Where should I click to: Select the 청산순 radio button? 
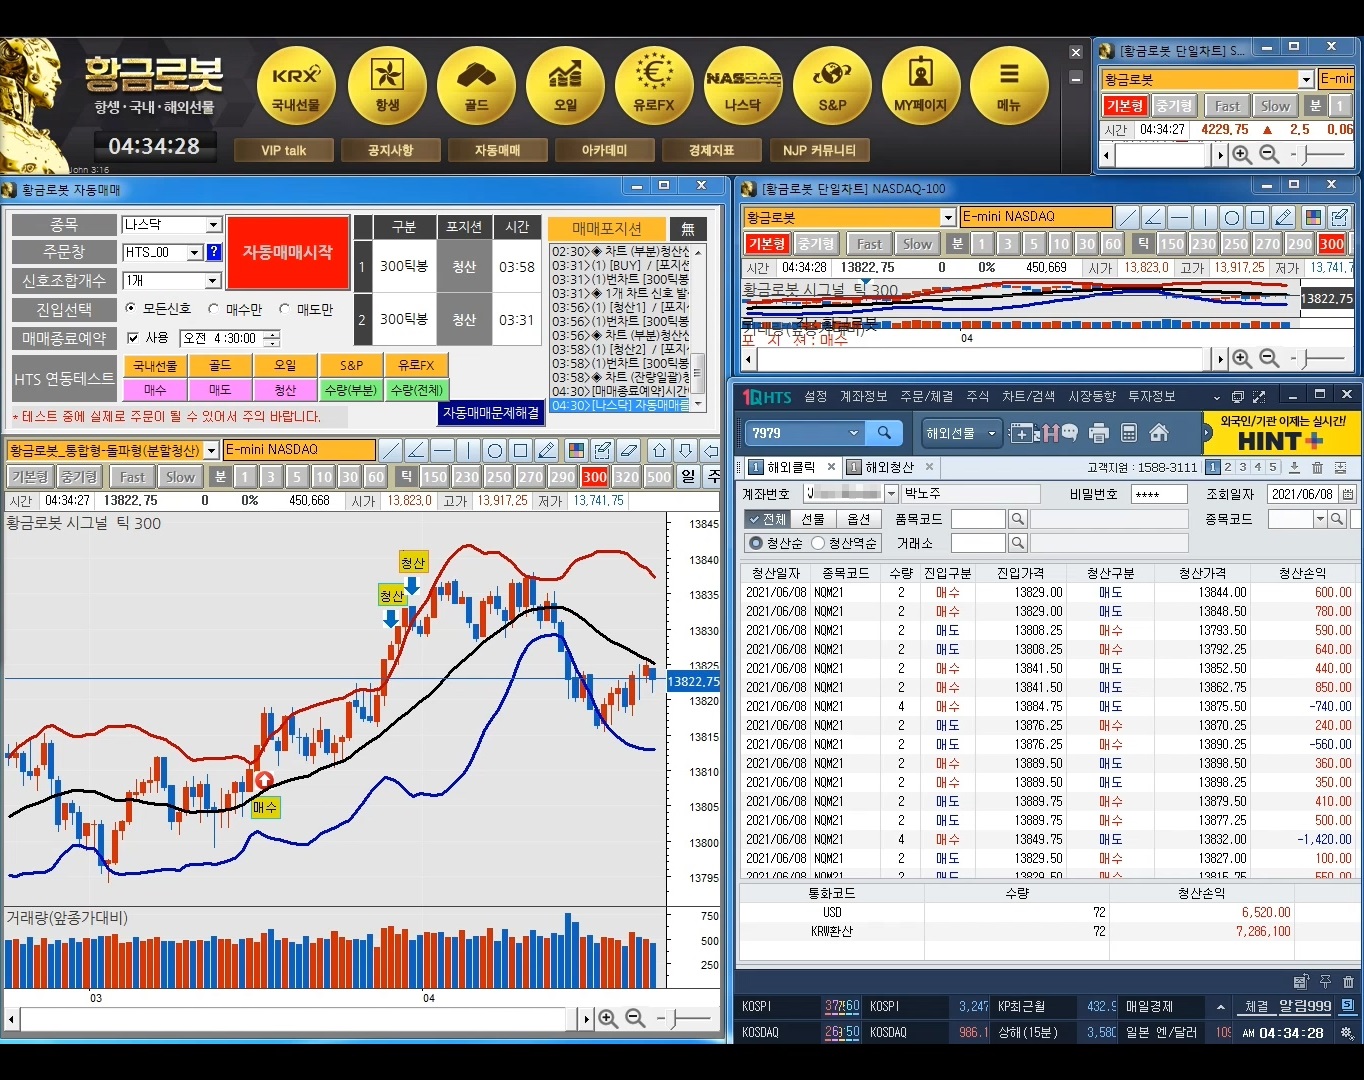756,543
